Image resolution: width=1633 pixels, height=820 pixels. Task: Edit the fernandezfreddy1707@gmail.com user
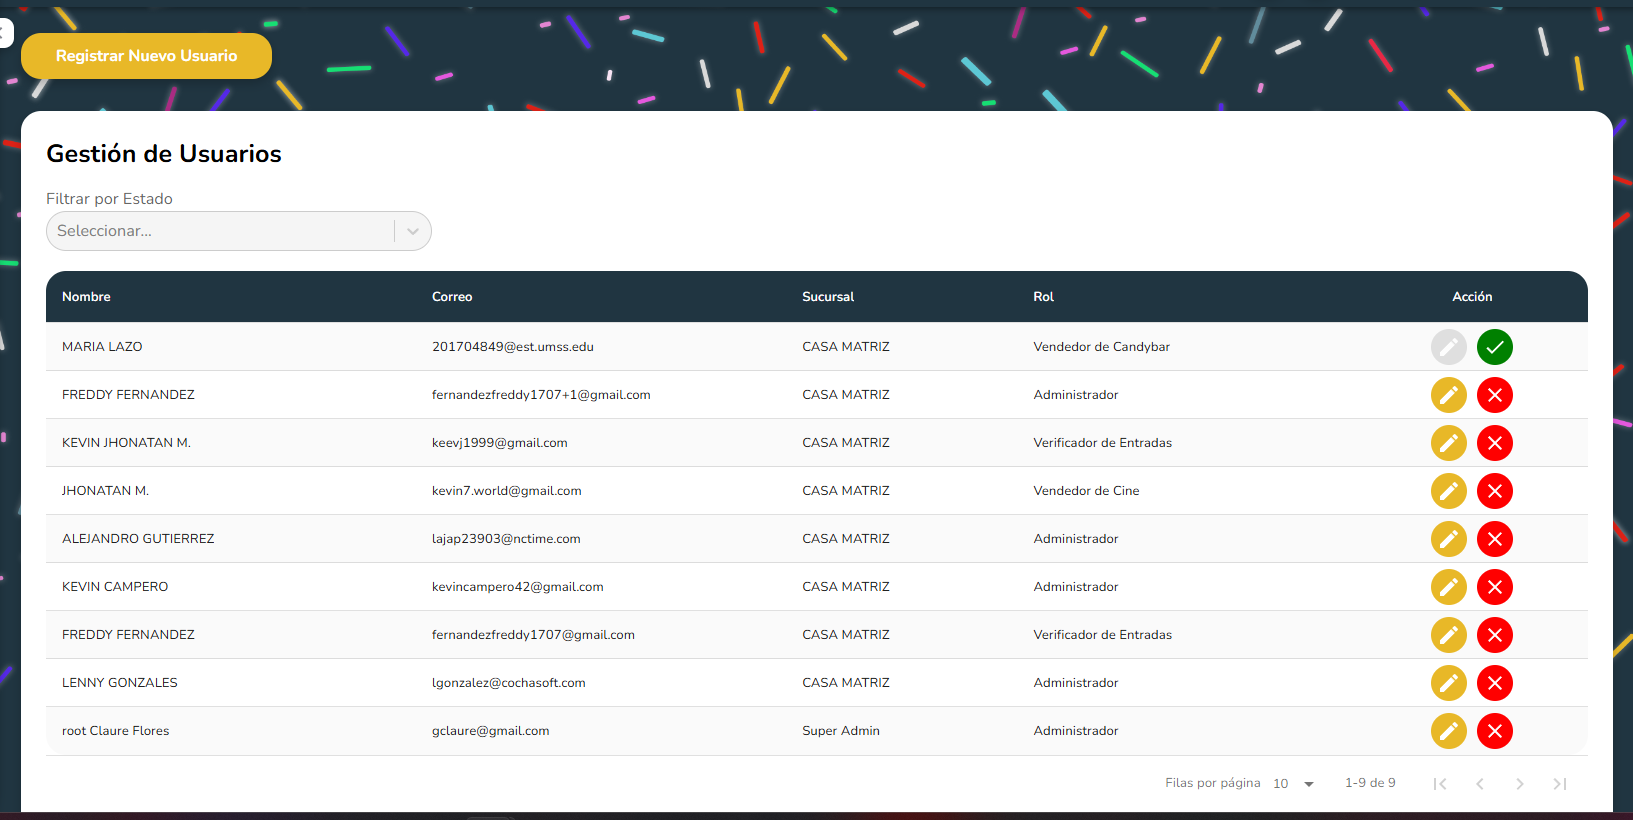(x=1448, y=635)
